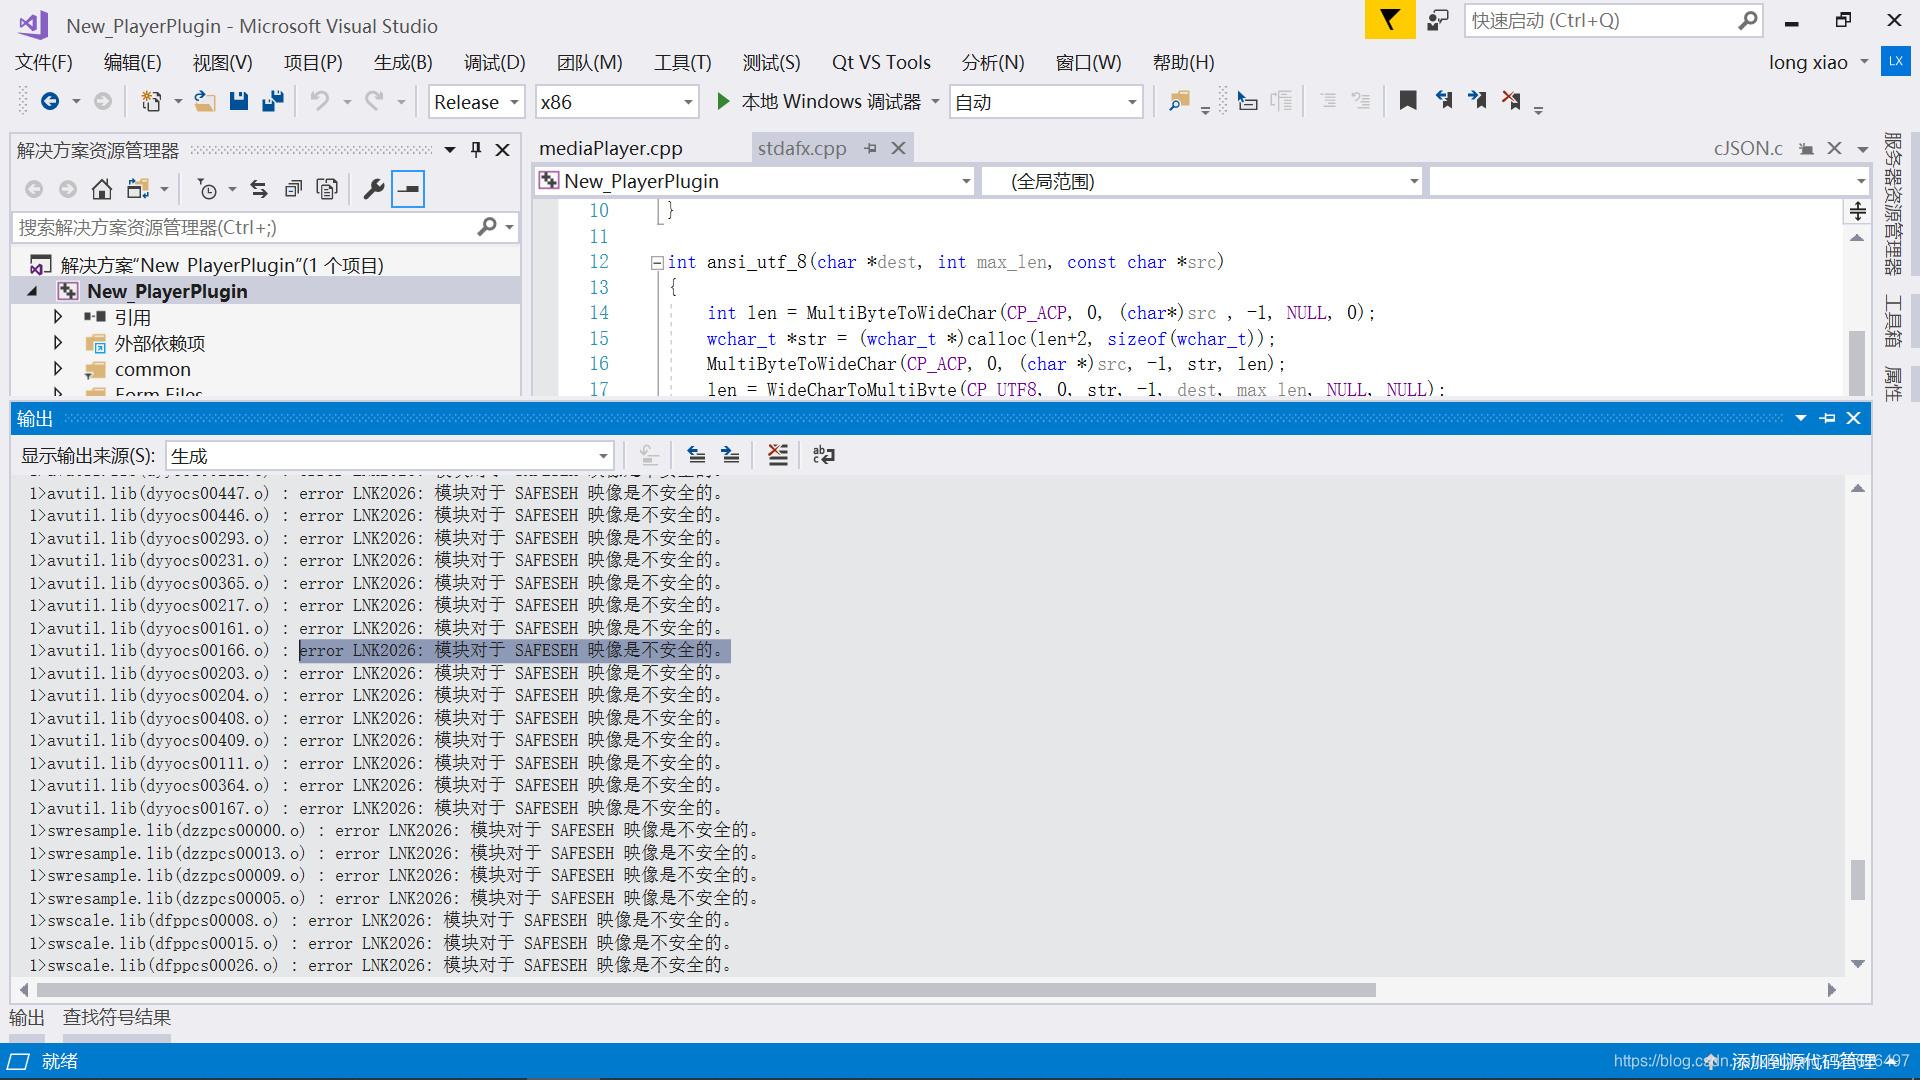This screenshot has height=1080, width=1920.
Task: Click the Solution Explorer Home icon
Action: pyautogui.click(x=101, y=189)
